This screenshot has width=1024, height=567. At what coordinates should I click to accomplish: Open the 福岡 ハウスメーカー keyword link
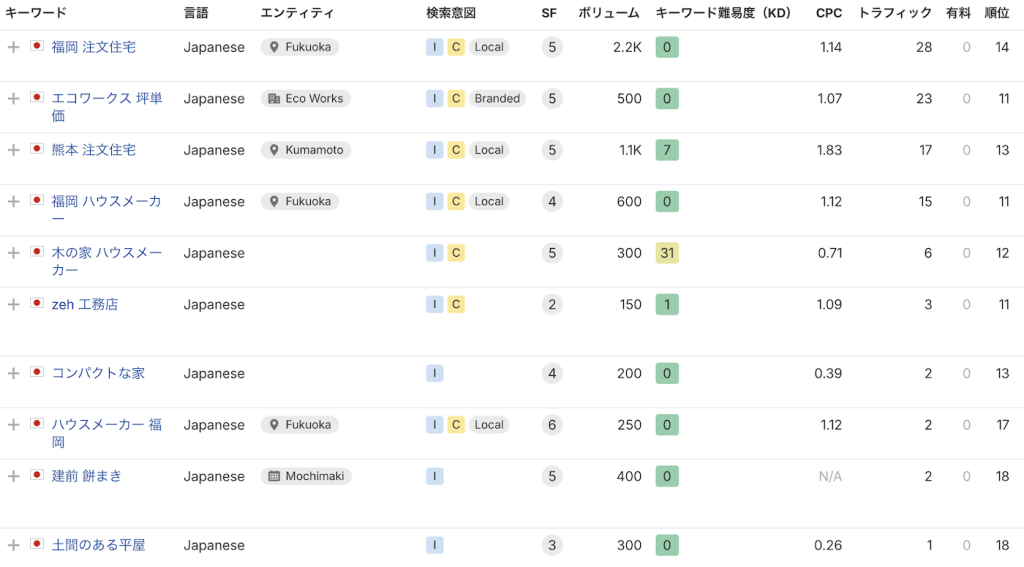coord(106,201)
